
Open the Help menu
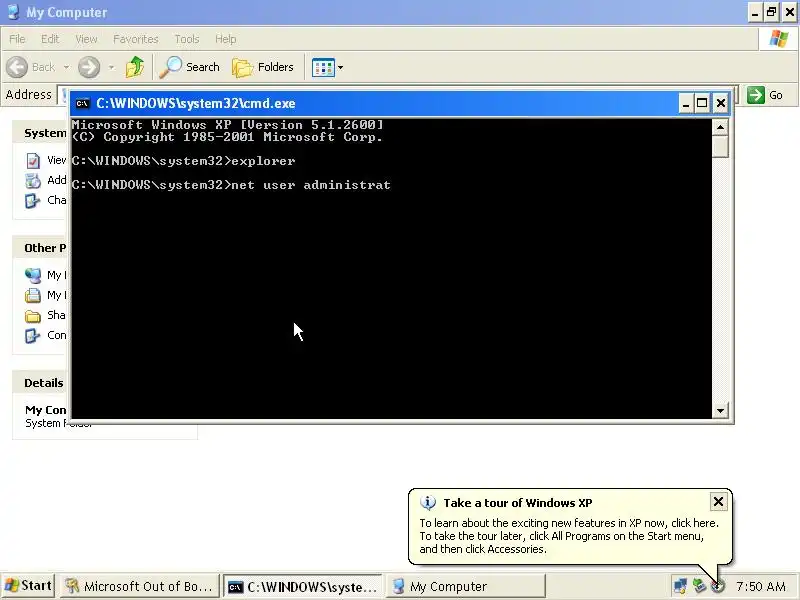[226, 39]
